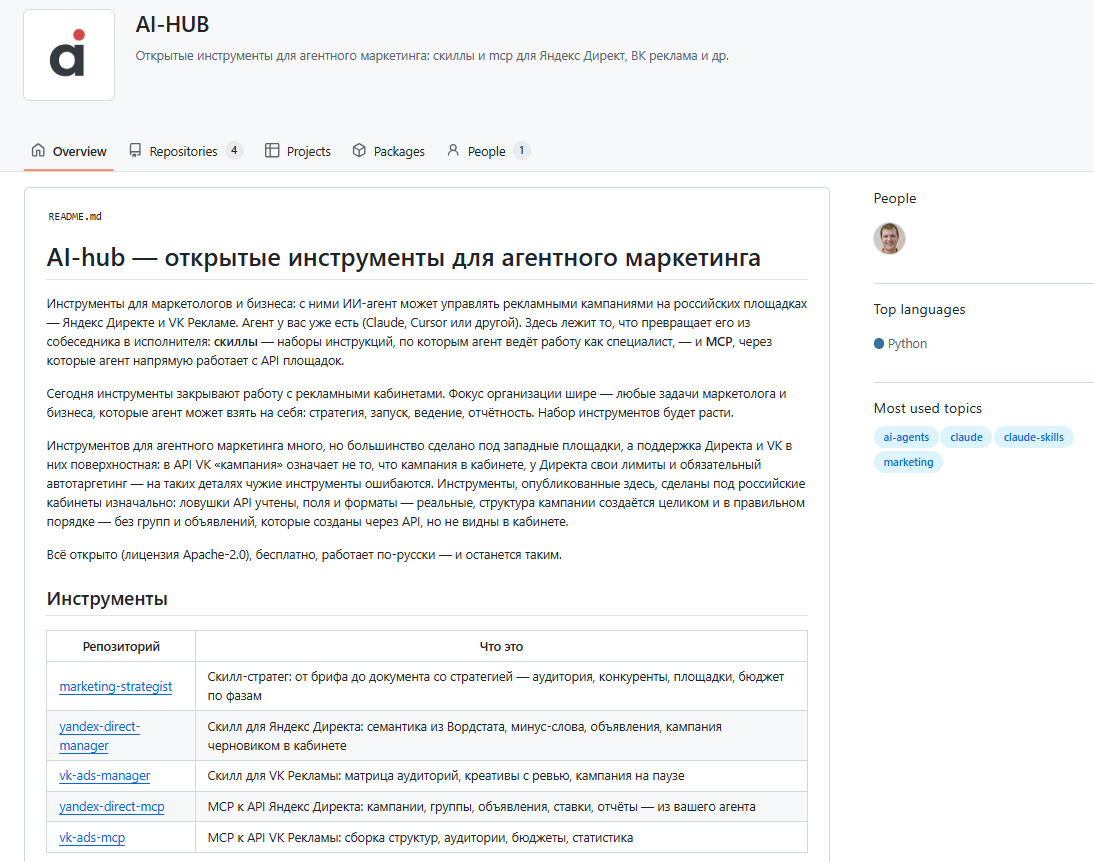The width and height of the screenshot is (1094, 862).
Task: Click the blue Python language color dot
Action: pos(879,343)
